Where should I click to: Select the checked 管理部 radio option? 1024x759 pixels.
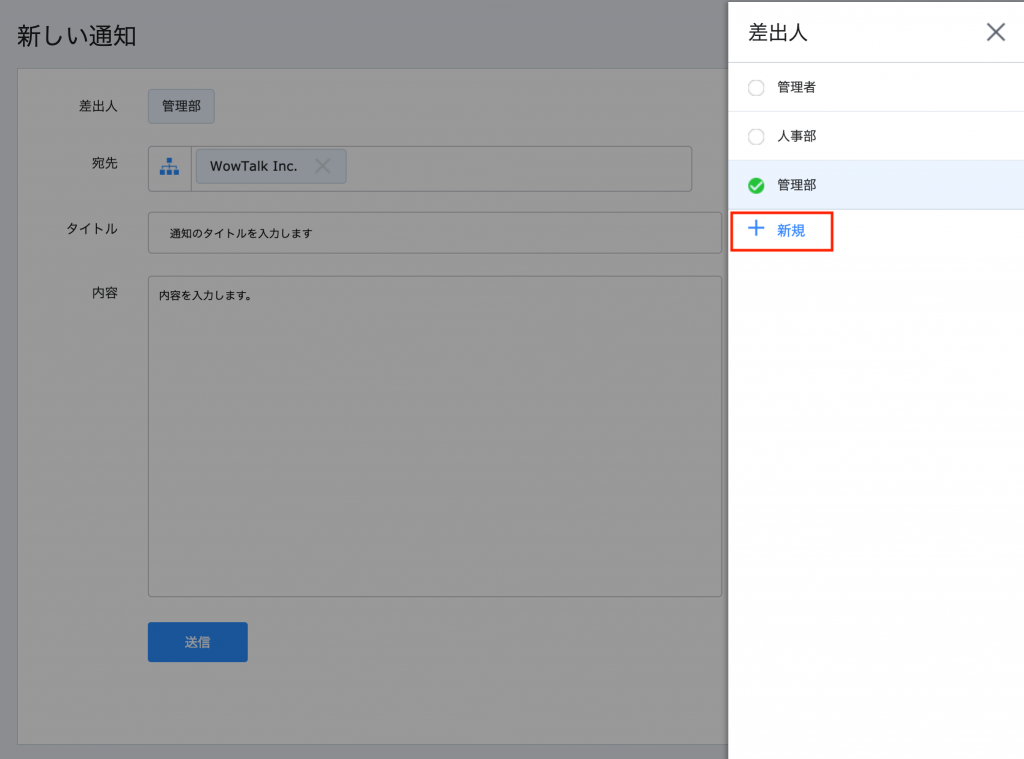(756, 186)
